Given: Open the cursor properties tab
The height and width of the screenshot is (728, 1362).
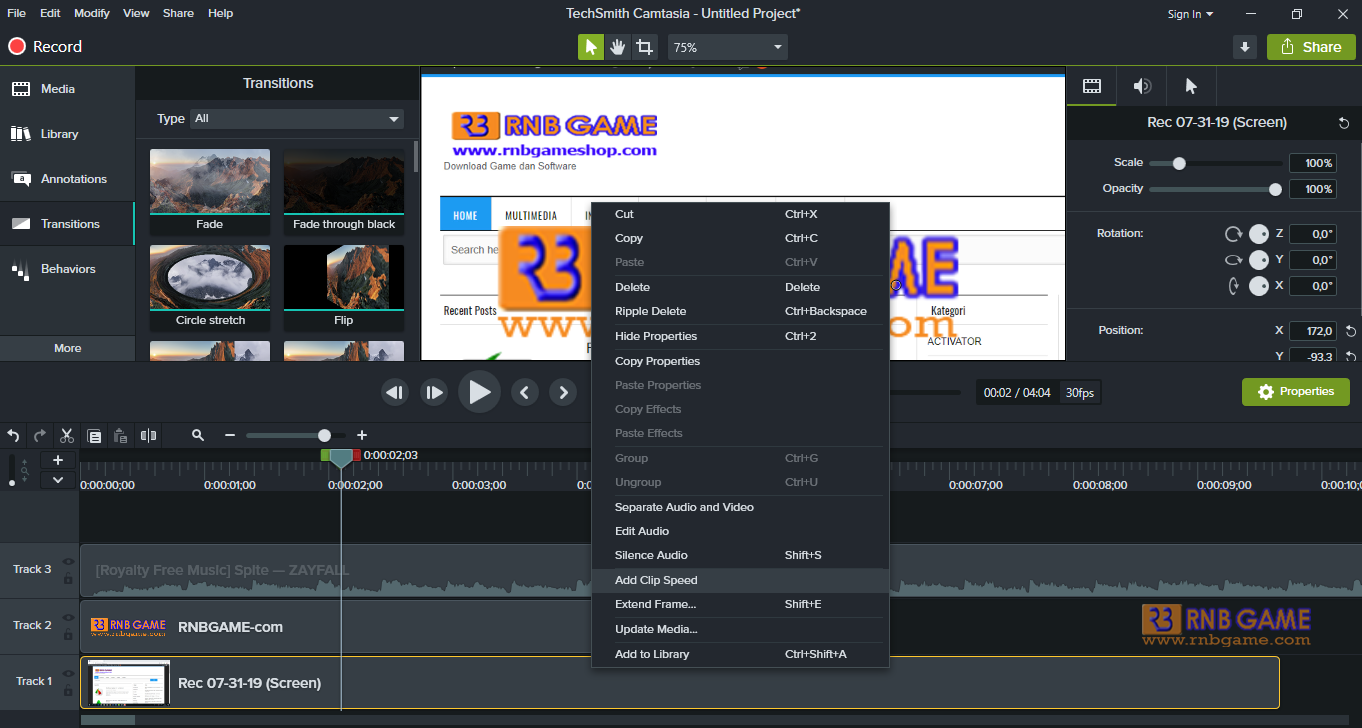Looking at the screenshot, I should (1191, 86).
